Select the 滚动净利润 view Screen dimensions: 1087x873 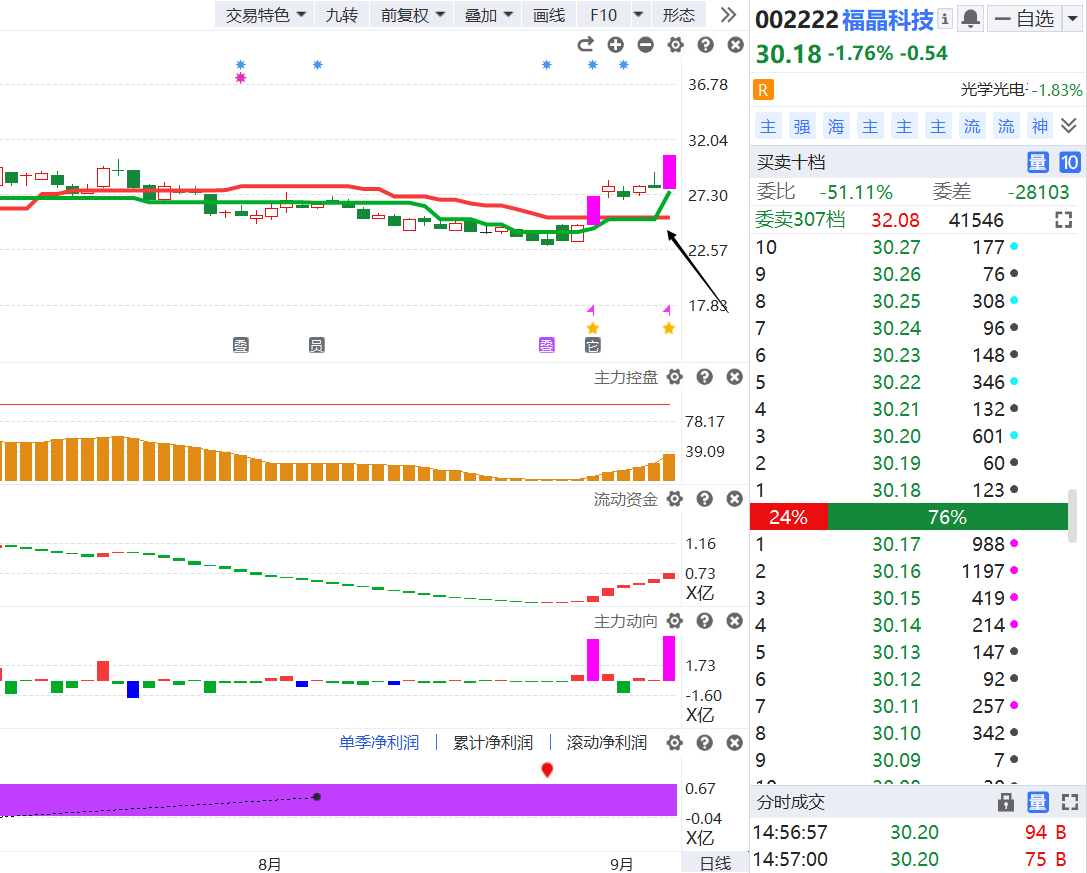click(607, 743)
